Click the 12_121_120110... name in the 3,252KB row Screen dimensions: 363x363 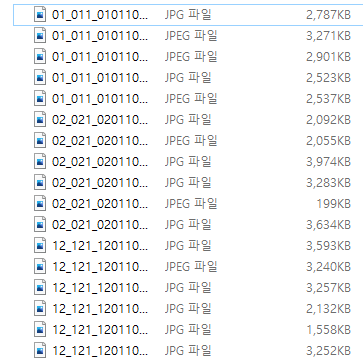tap(100, 351)
